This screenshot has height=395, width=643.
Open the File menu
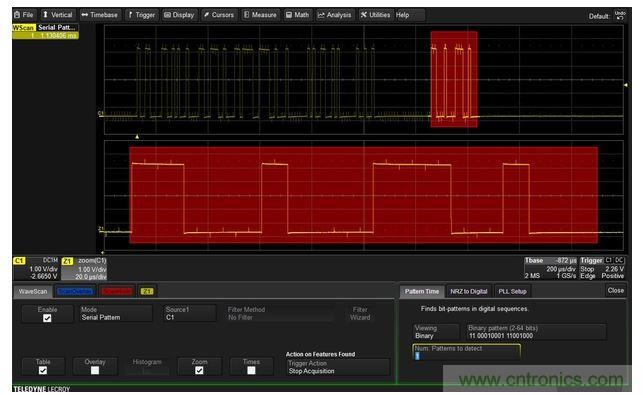(x=23, y=15)
